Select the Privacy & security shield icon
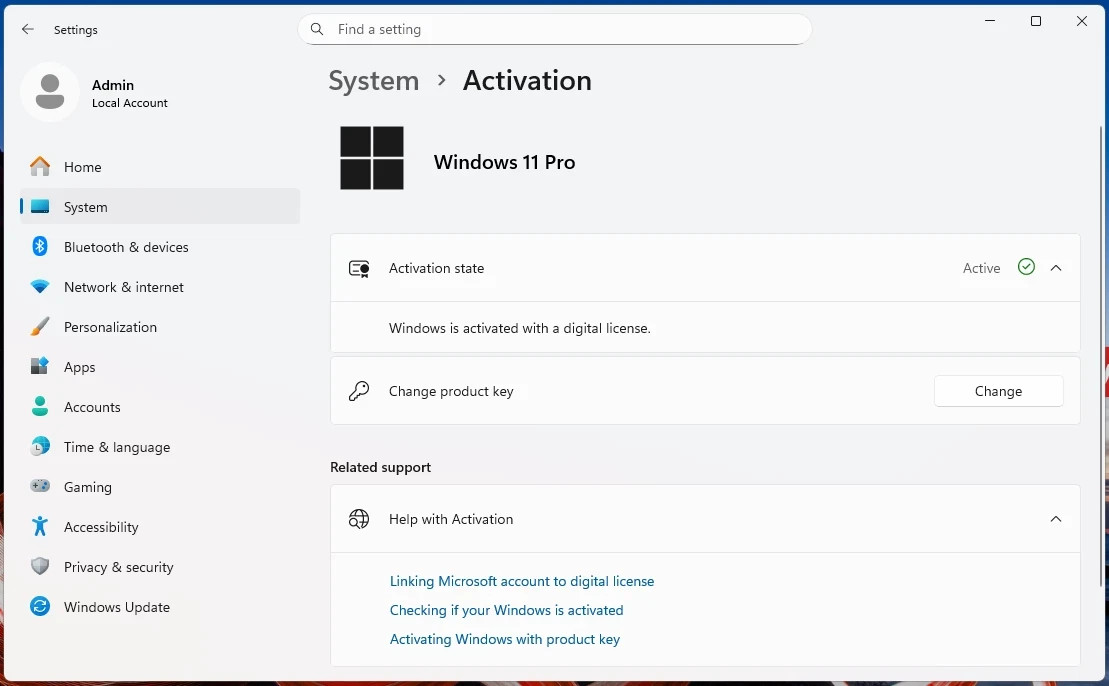This screenshot has width=1109, height=686. pos(40,567)
